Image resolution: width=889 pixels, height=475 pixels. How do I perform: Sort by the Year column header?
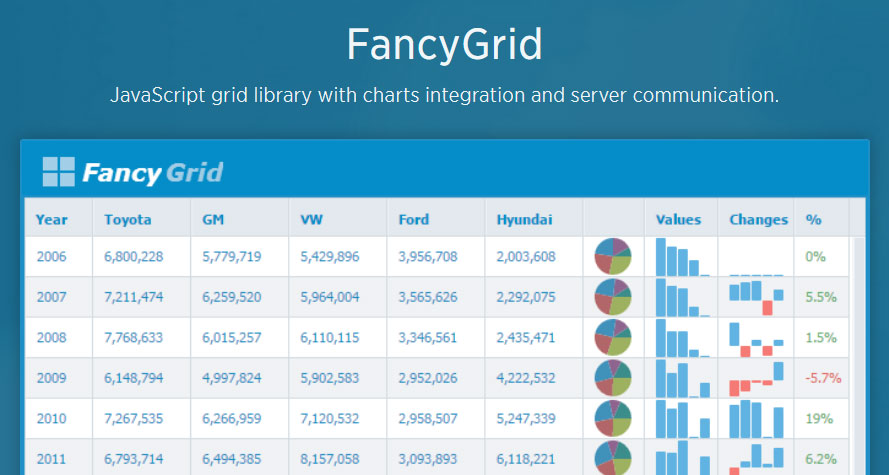58,219
